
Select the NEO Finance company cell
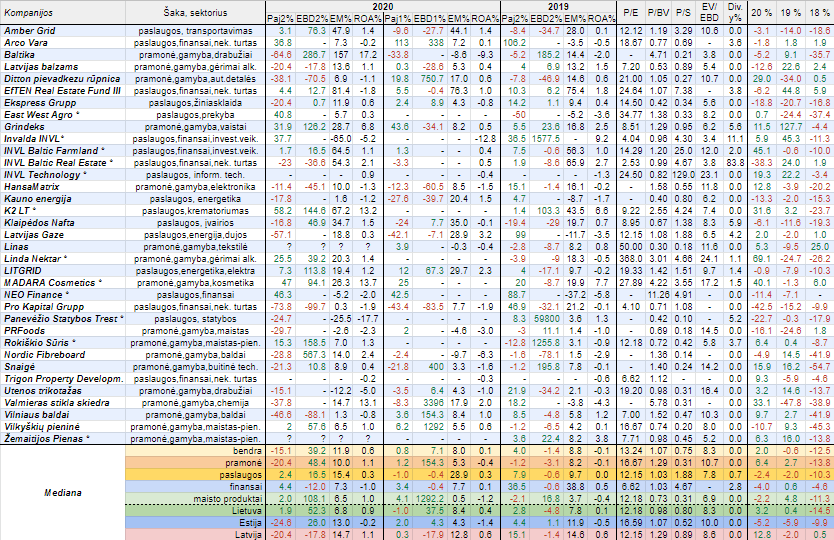pos(36,295)
